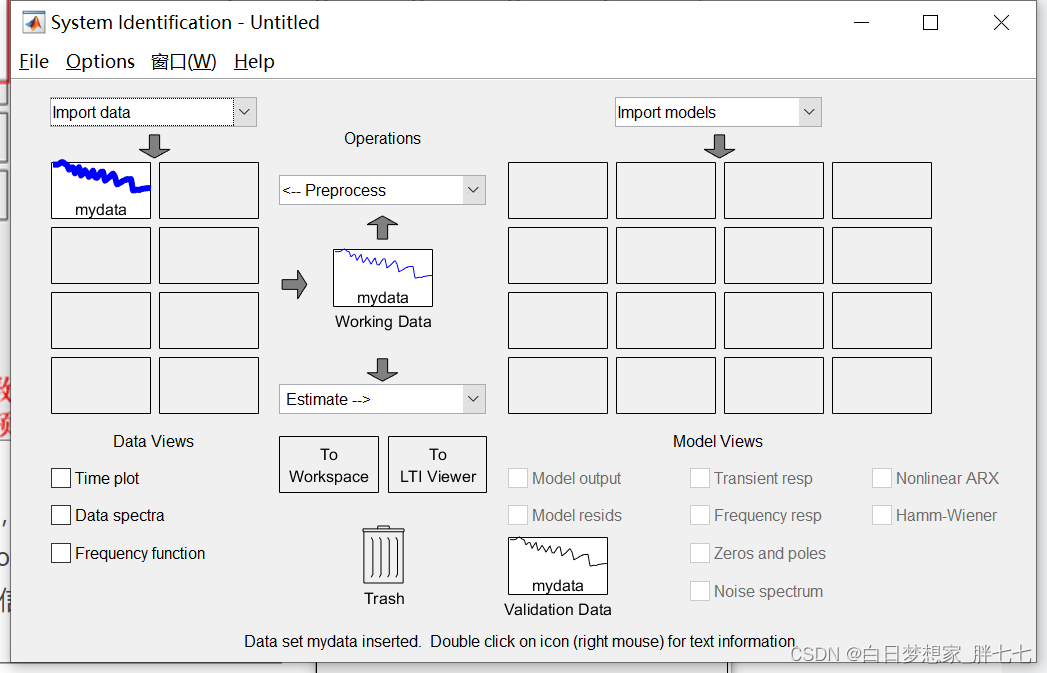Click arrow pointing down to Estimate
Viewport: 1047px width, 673px height.
point(383,370)
